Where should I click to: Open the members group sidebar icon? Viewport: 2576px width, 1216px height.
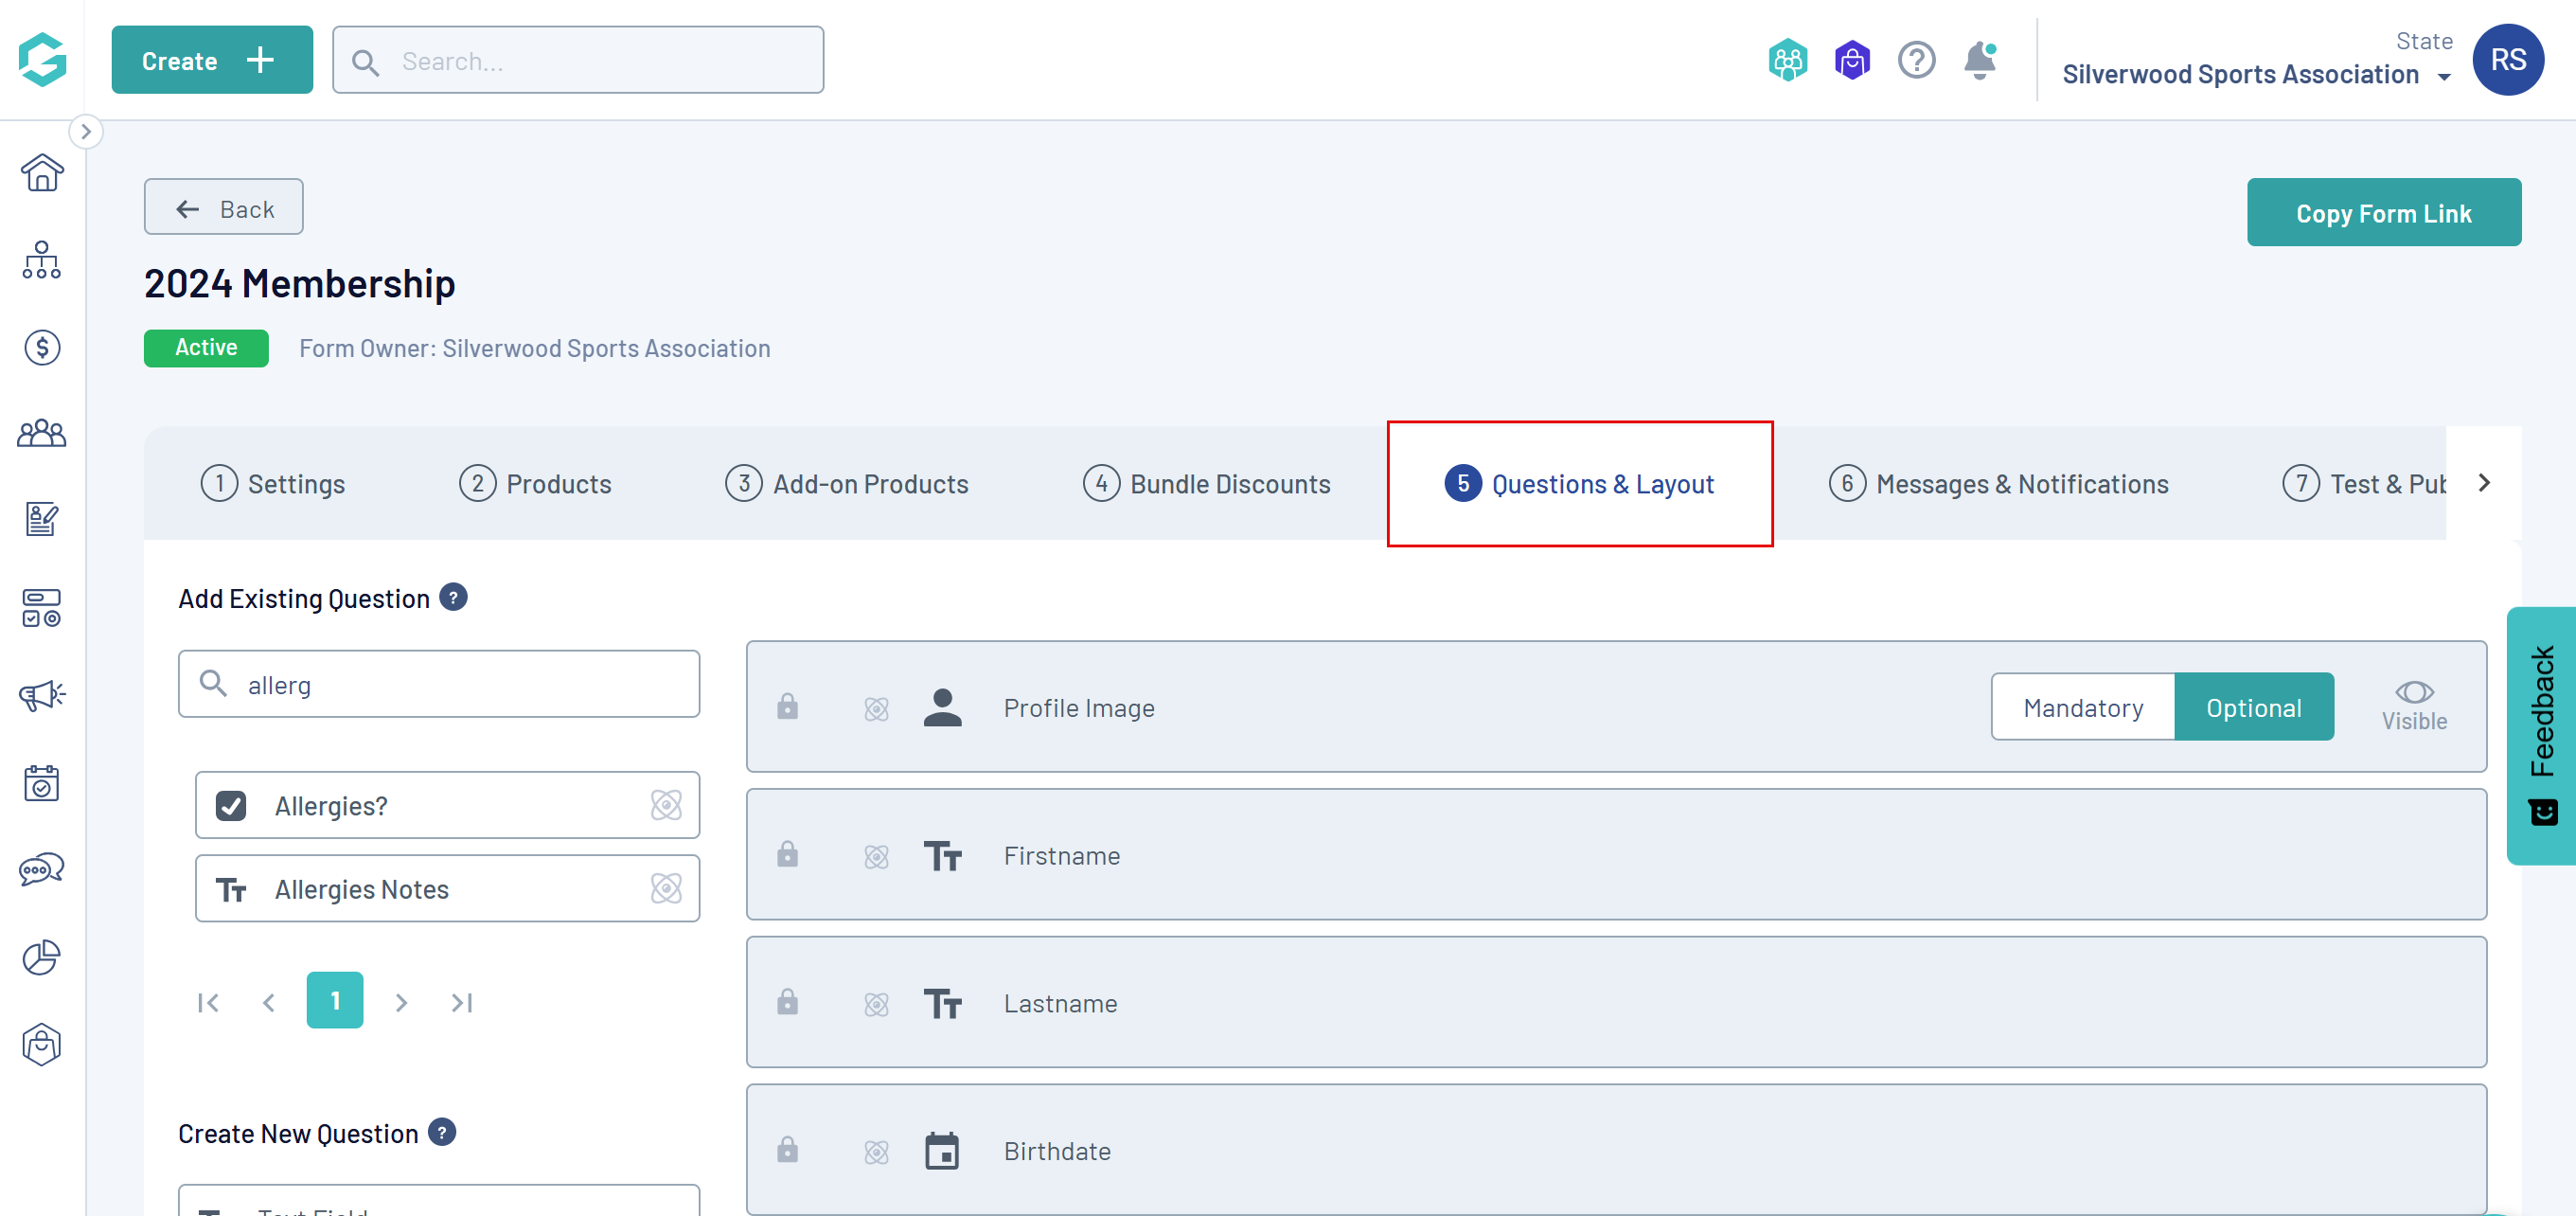42,434
